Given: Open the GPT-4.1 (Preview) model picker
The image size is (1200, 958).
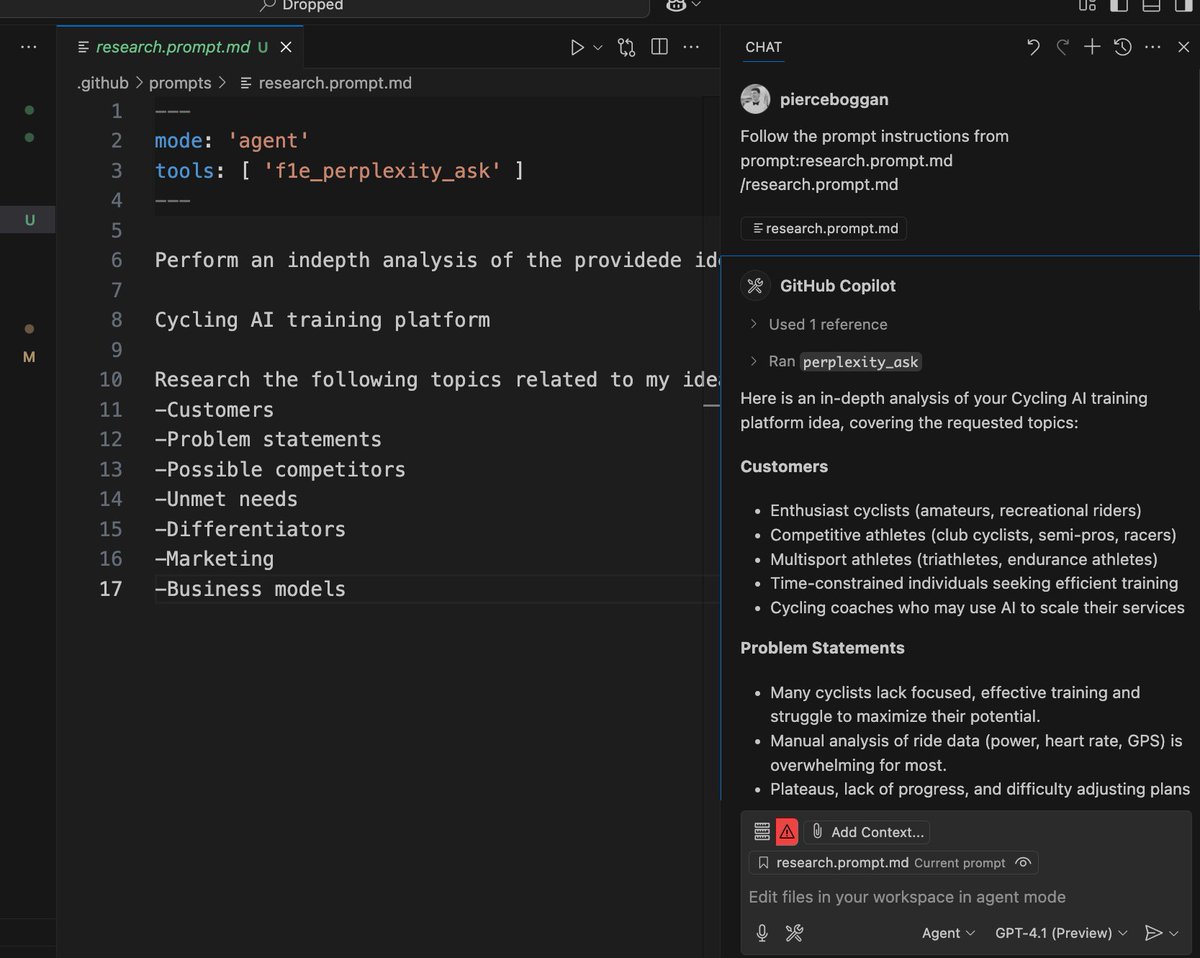Looking at the screenshot, I should [x=1061, y=933].
